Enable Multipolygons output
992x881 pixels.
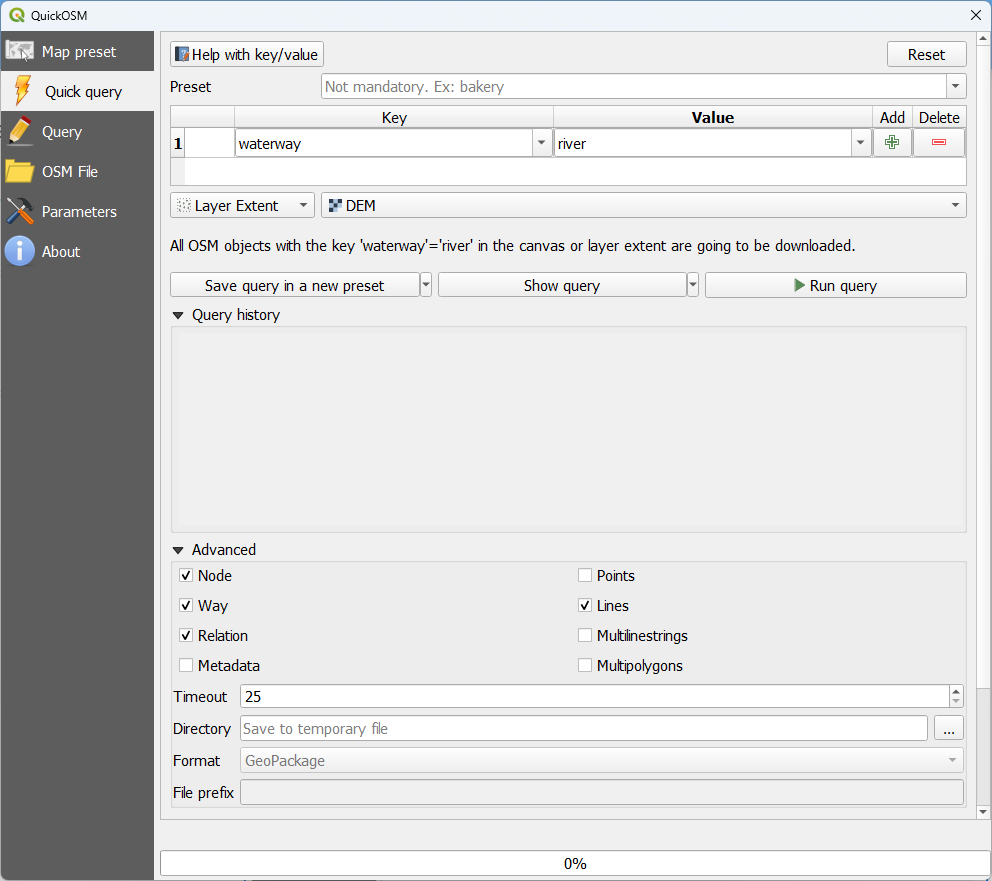coord(584,665)
